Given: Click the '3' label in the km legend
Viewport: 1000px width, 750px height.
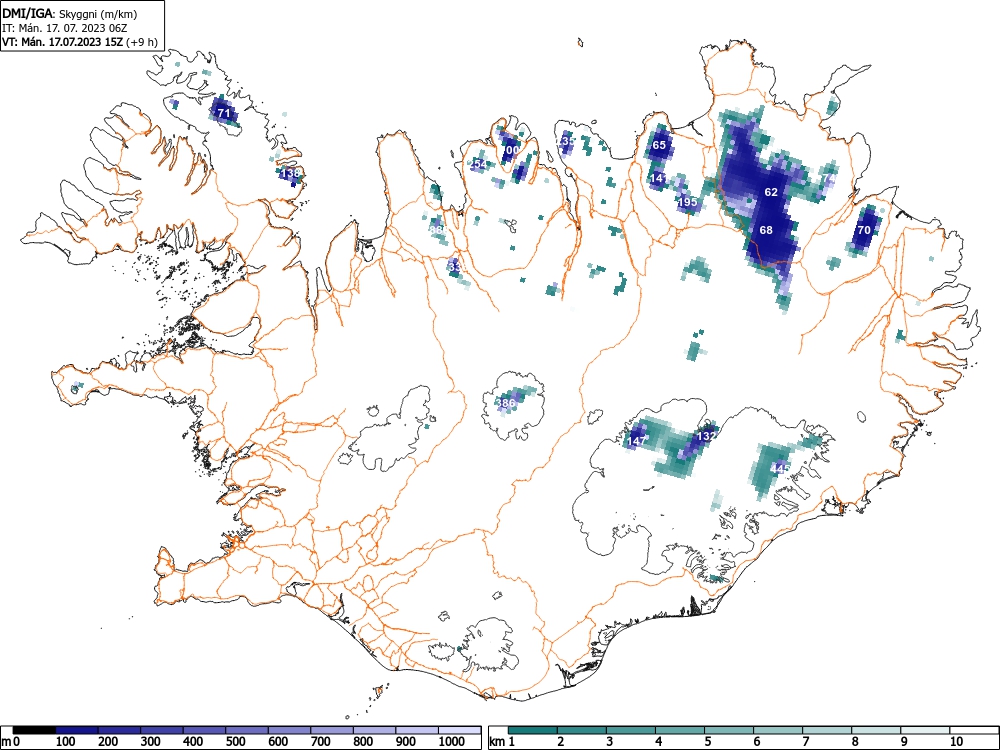Looking at the screenshot, I should tap(609, 742).
